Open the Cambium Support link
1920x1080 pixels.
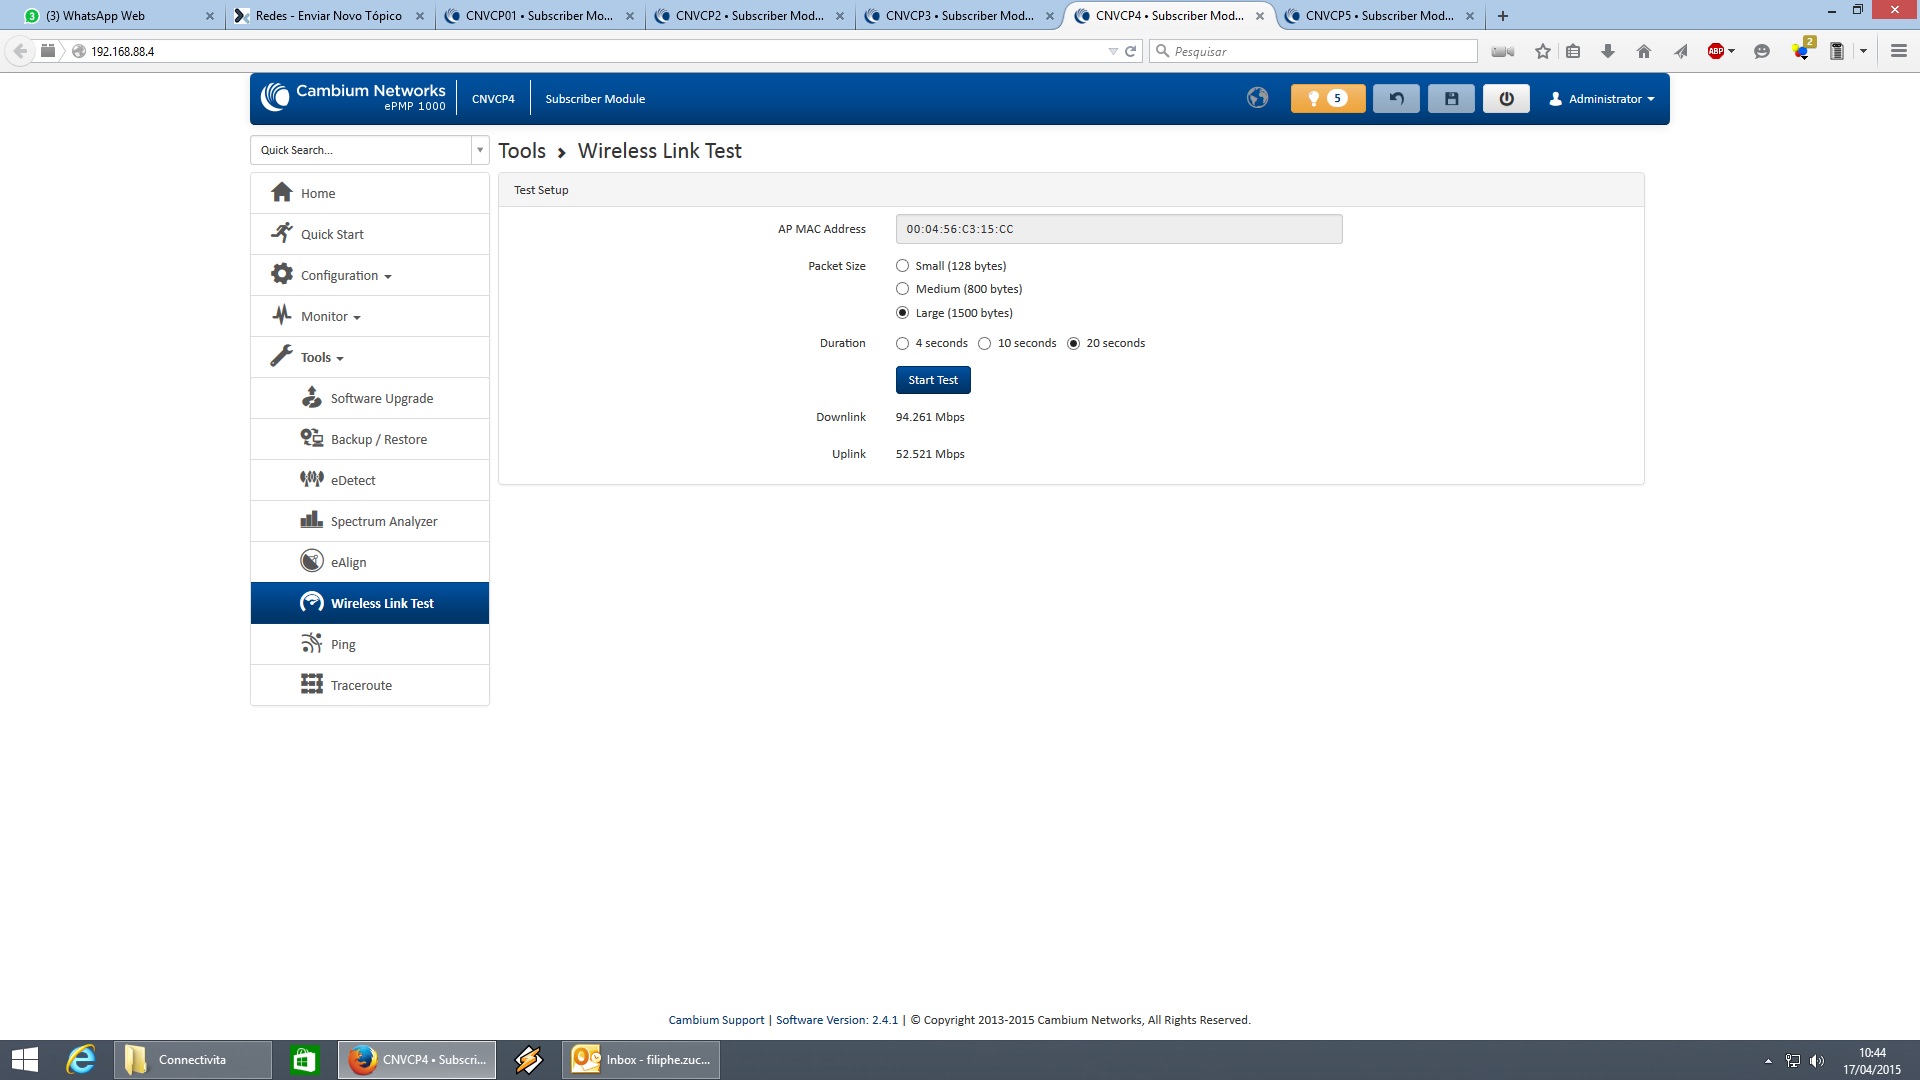pyautogui.click(x=716, y=1020)
